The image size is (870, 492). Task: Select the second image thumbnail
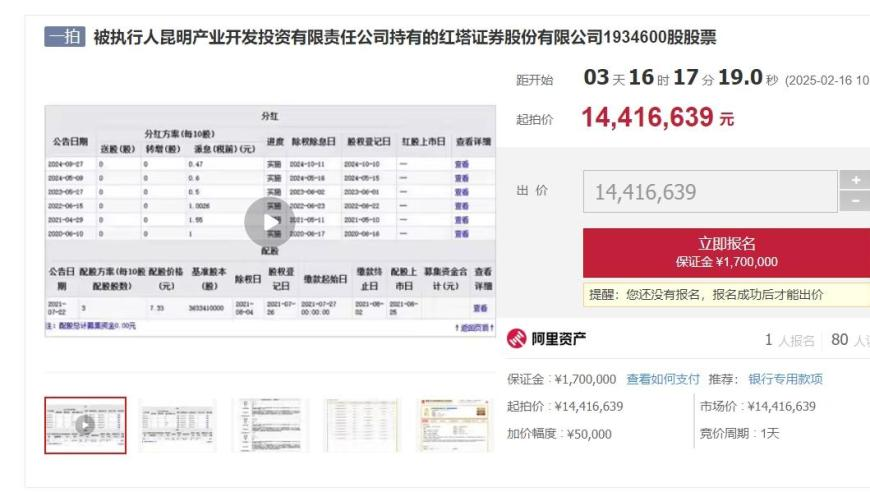click(178, 425)
